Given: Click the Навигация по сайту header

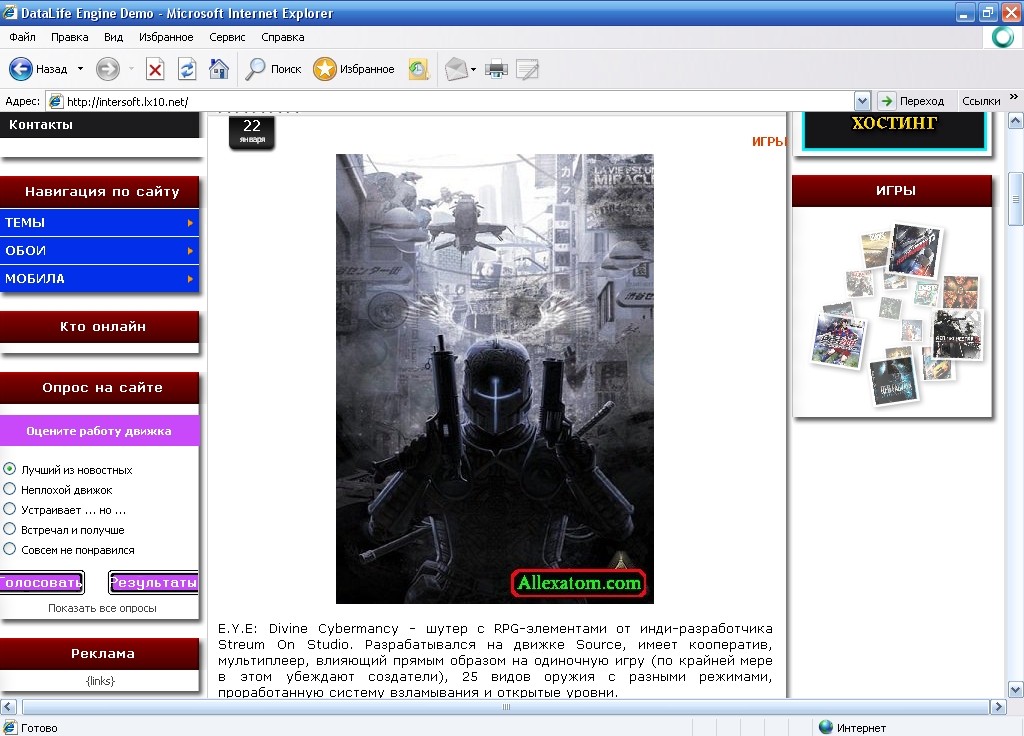Looking at the screenshot, I should pyautogui.click(x=99, y=192).
